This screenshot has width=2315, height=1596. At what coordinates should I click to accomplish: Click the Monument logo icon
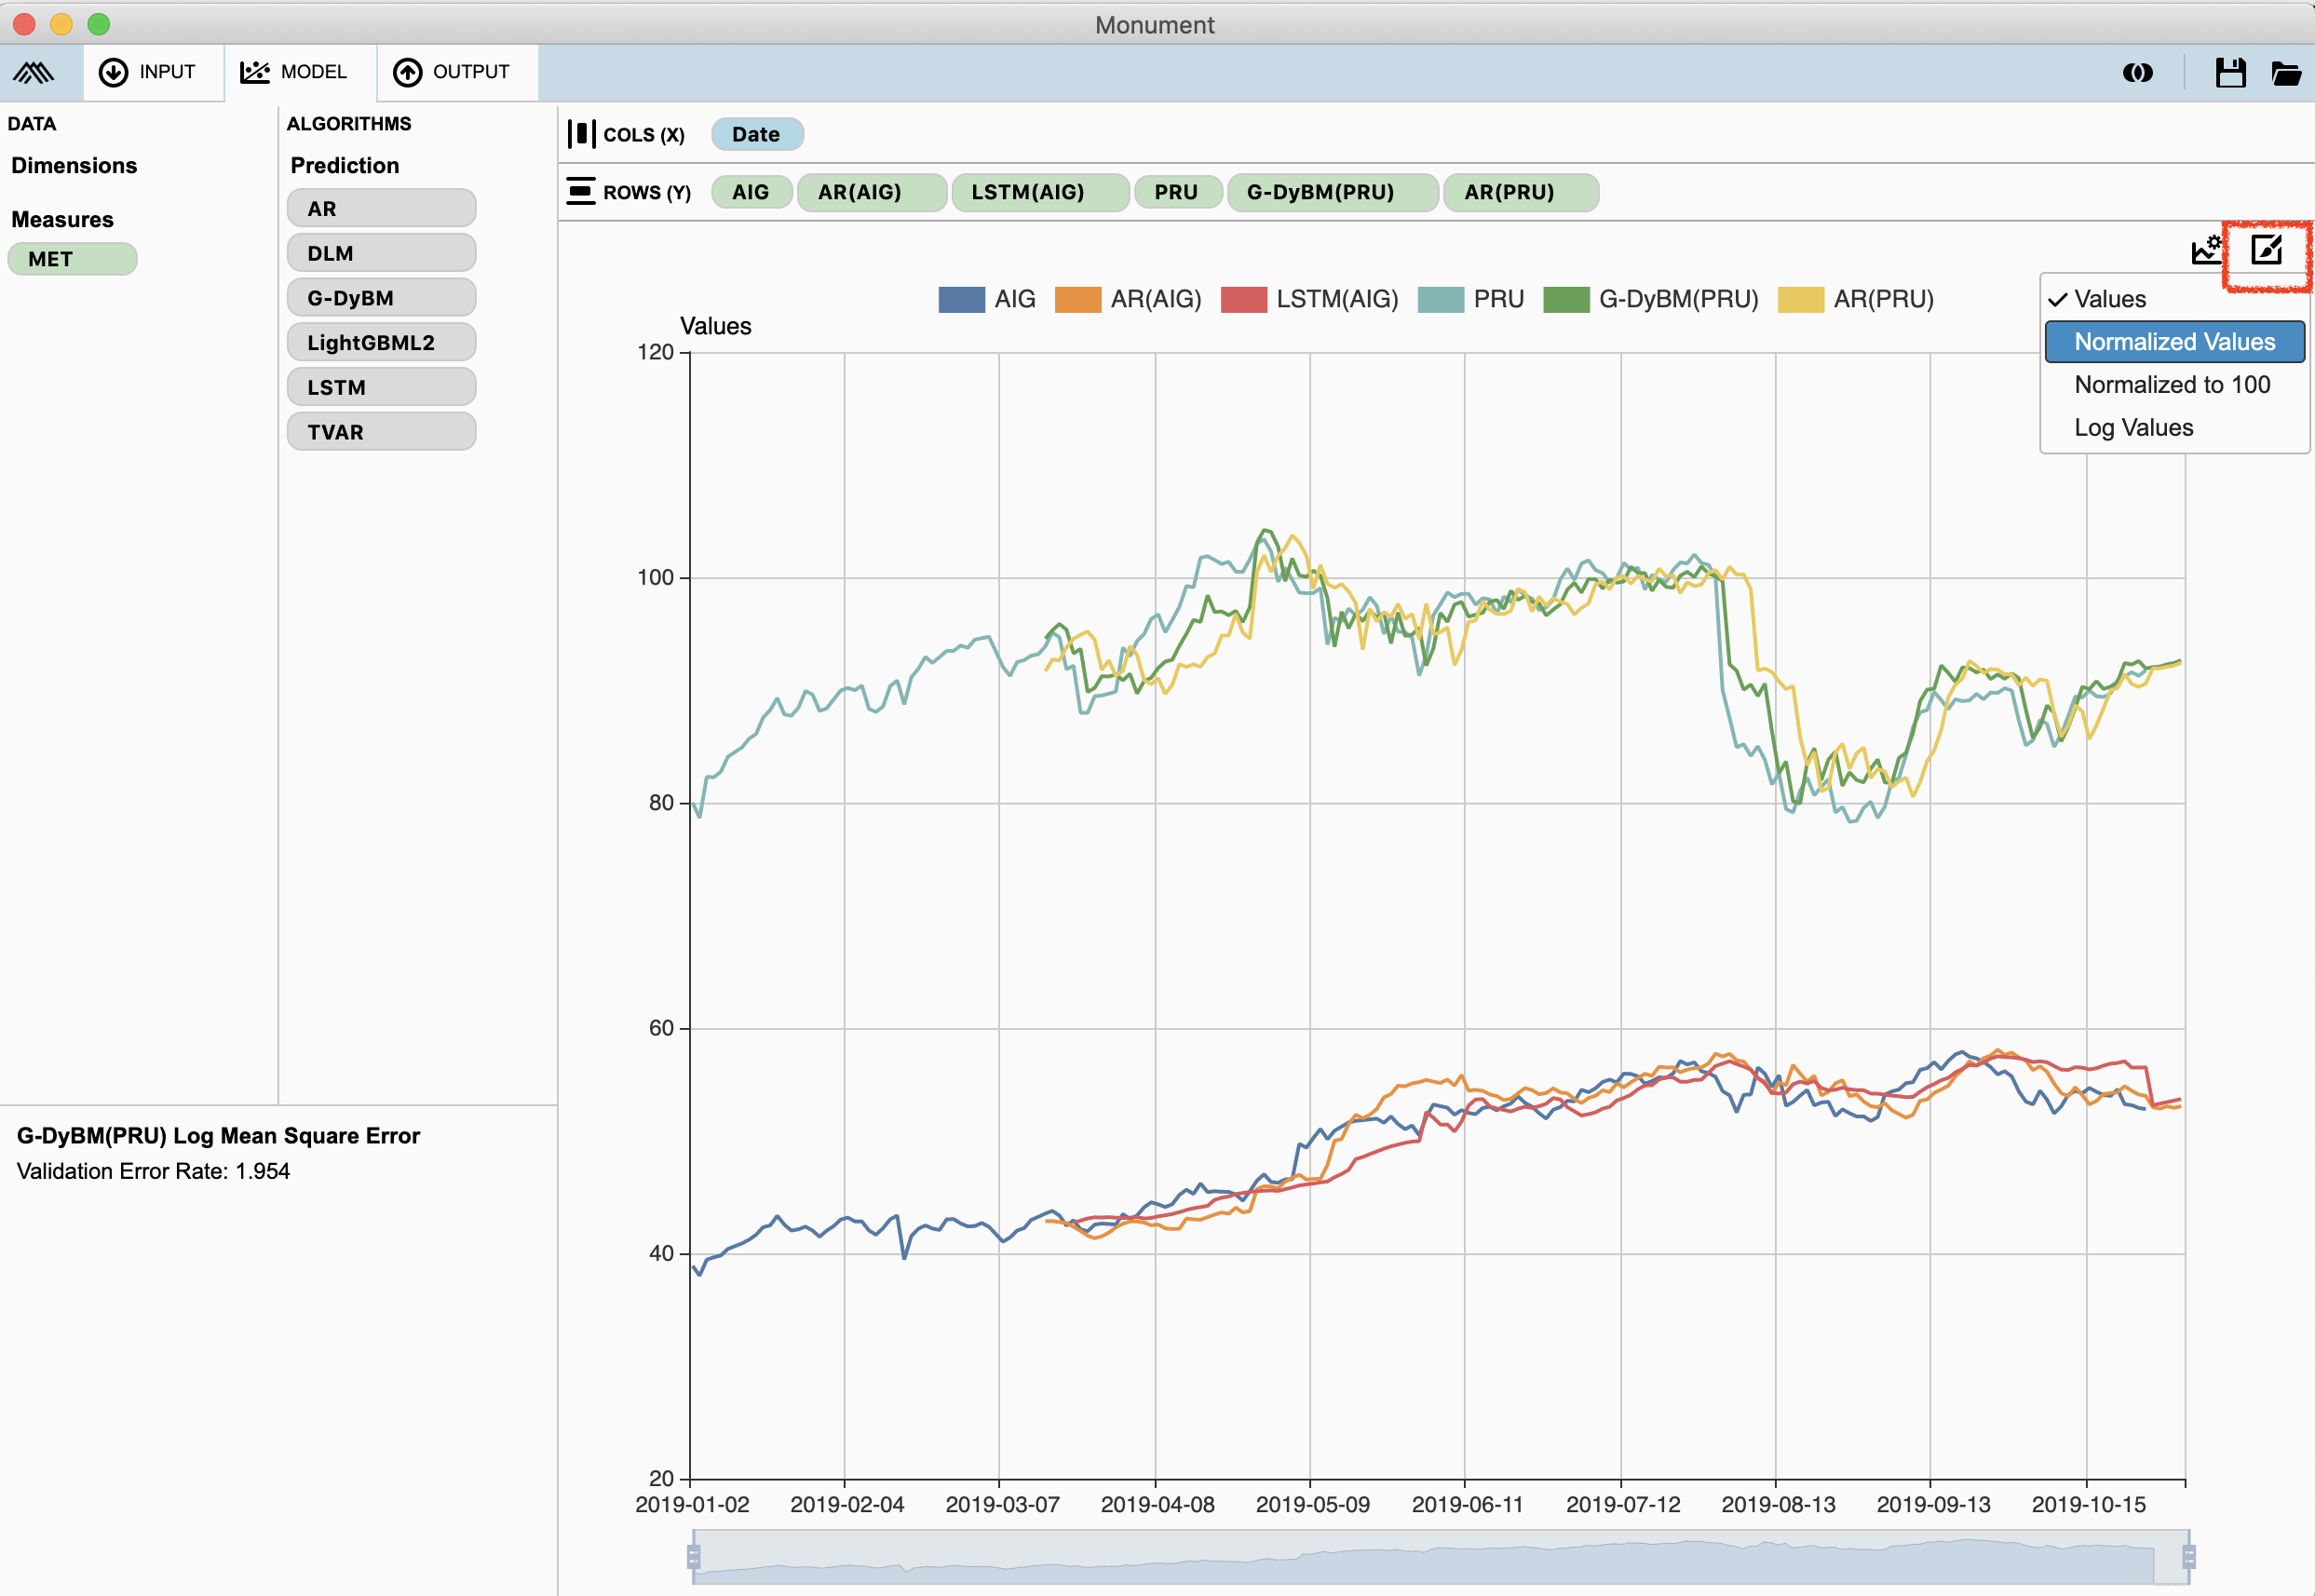coord(33,72)
